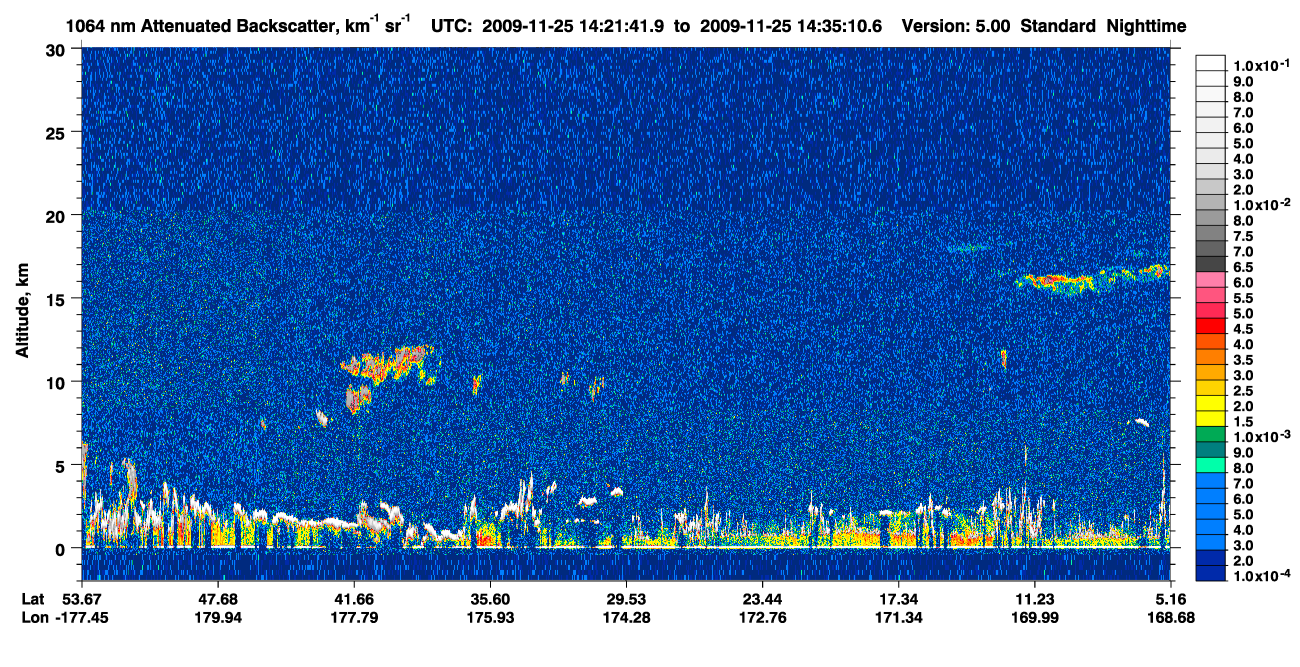This screenshot has width=1300, height=667.
Task: Click the word "Standard" in the header
Action: (1059, 25)
